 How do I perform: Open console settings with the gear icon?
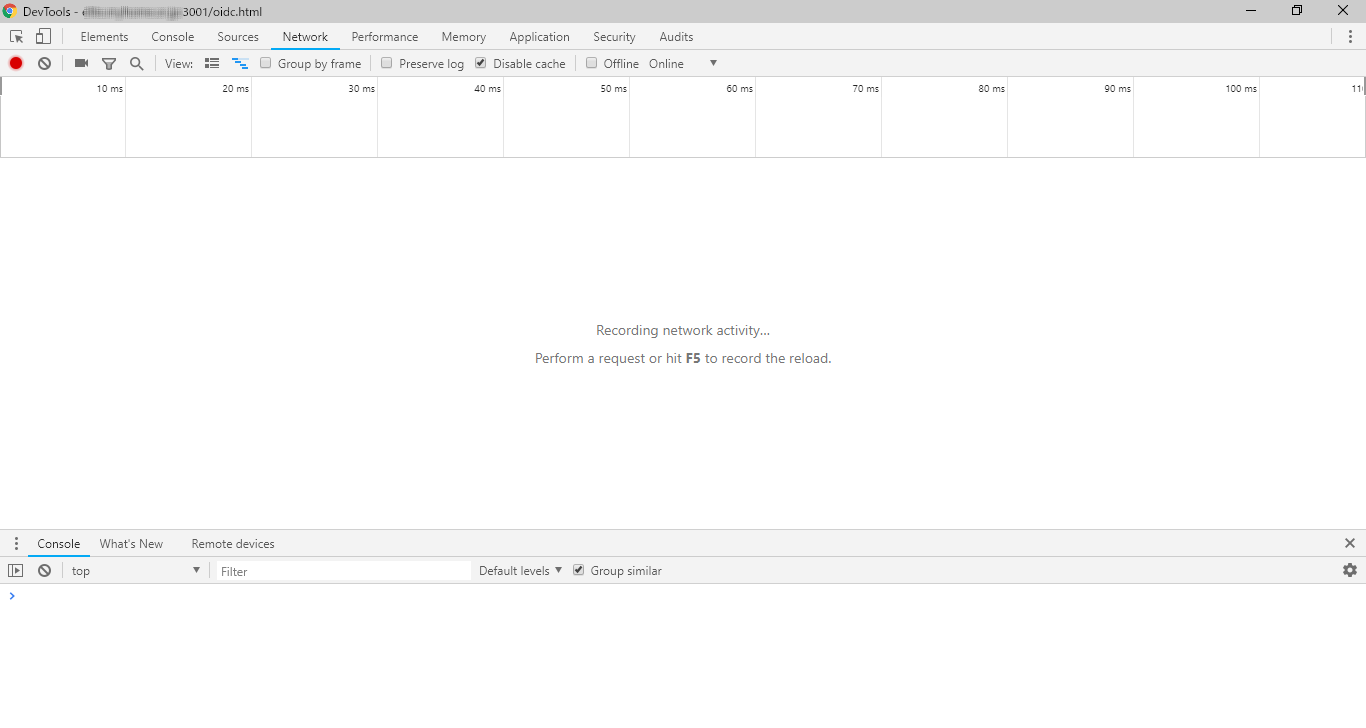tap(1350, 570)
